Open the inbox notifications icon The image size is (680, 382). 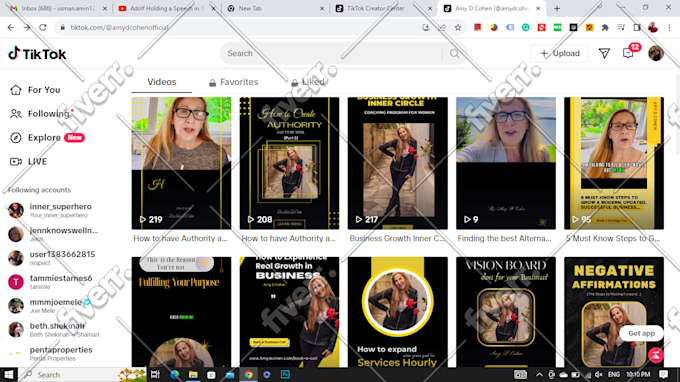pyautogui.click(x=628, y=53)
